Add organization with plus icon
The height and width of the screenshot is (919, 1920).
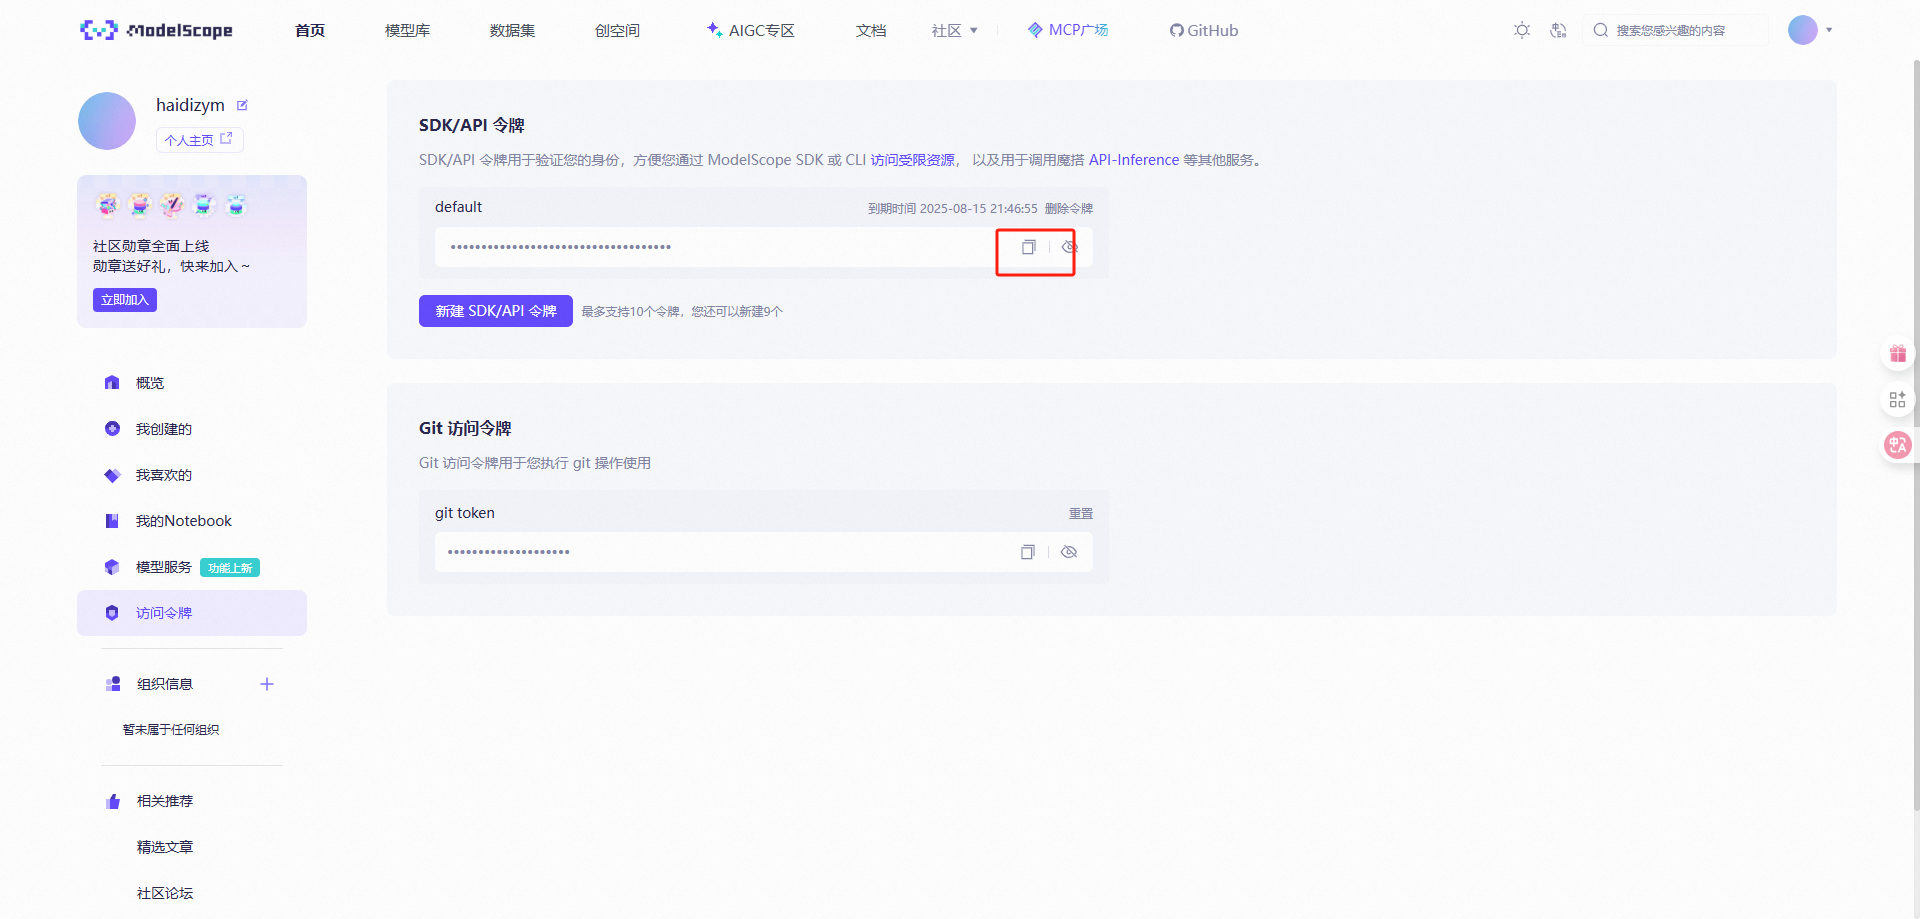coord(267,684)
